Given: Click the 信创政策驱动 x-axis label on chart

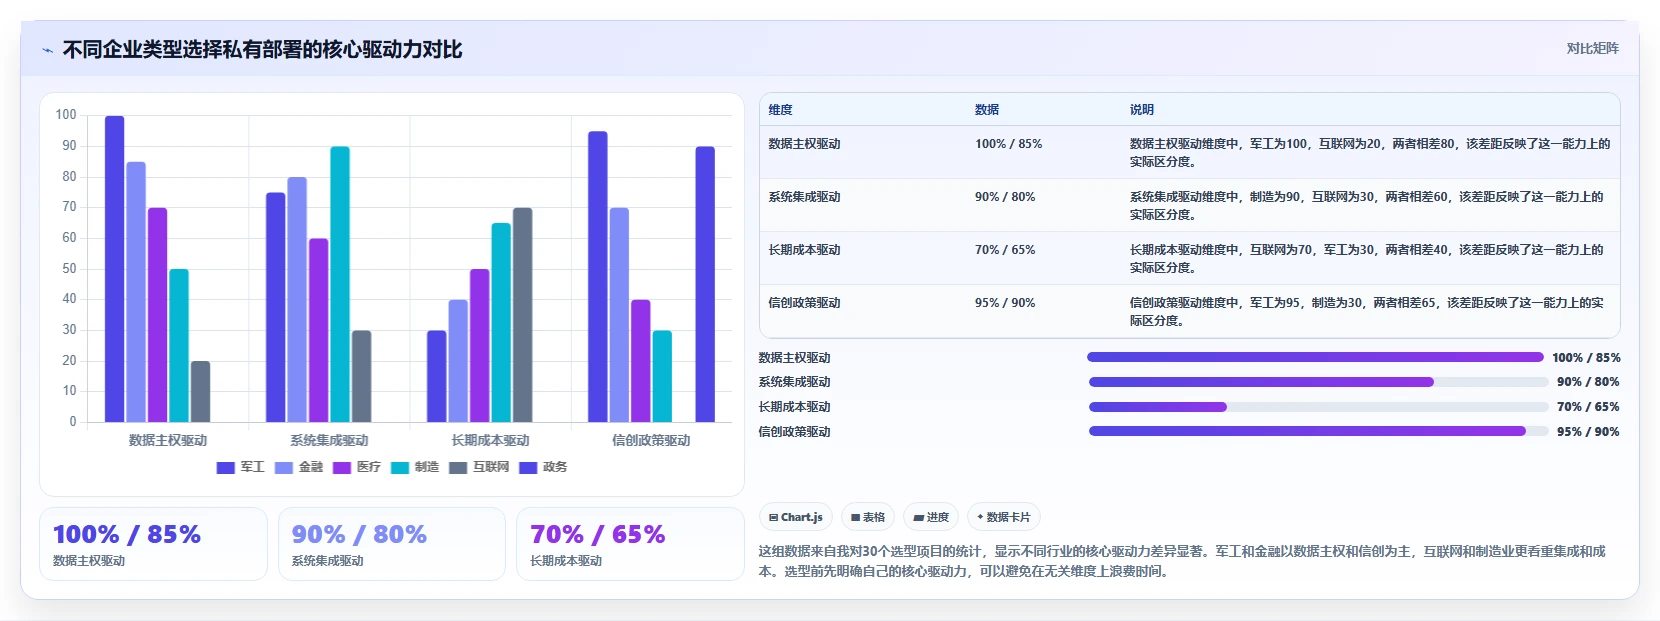Looking at the screenshot, I should (651, 440).
